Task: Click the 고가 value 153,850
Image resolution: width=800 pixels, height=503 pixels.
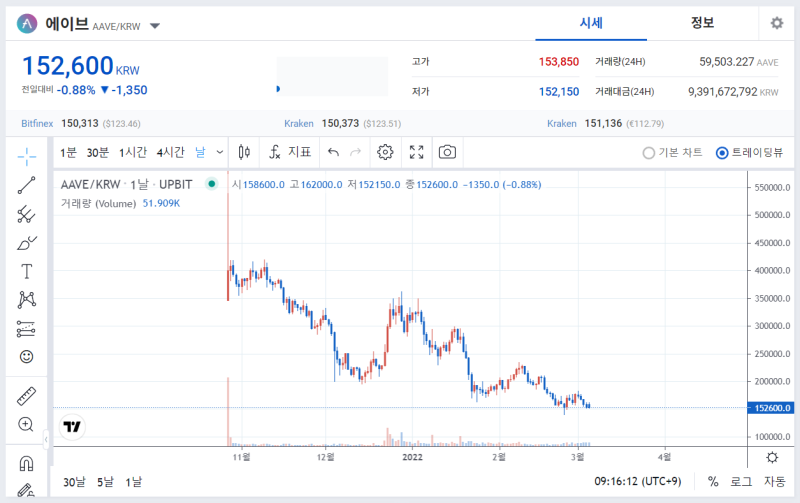Action: (559, 62)
